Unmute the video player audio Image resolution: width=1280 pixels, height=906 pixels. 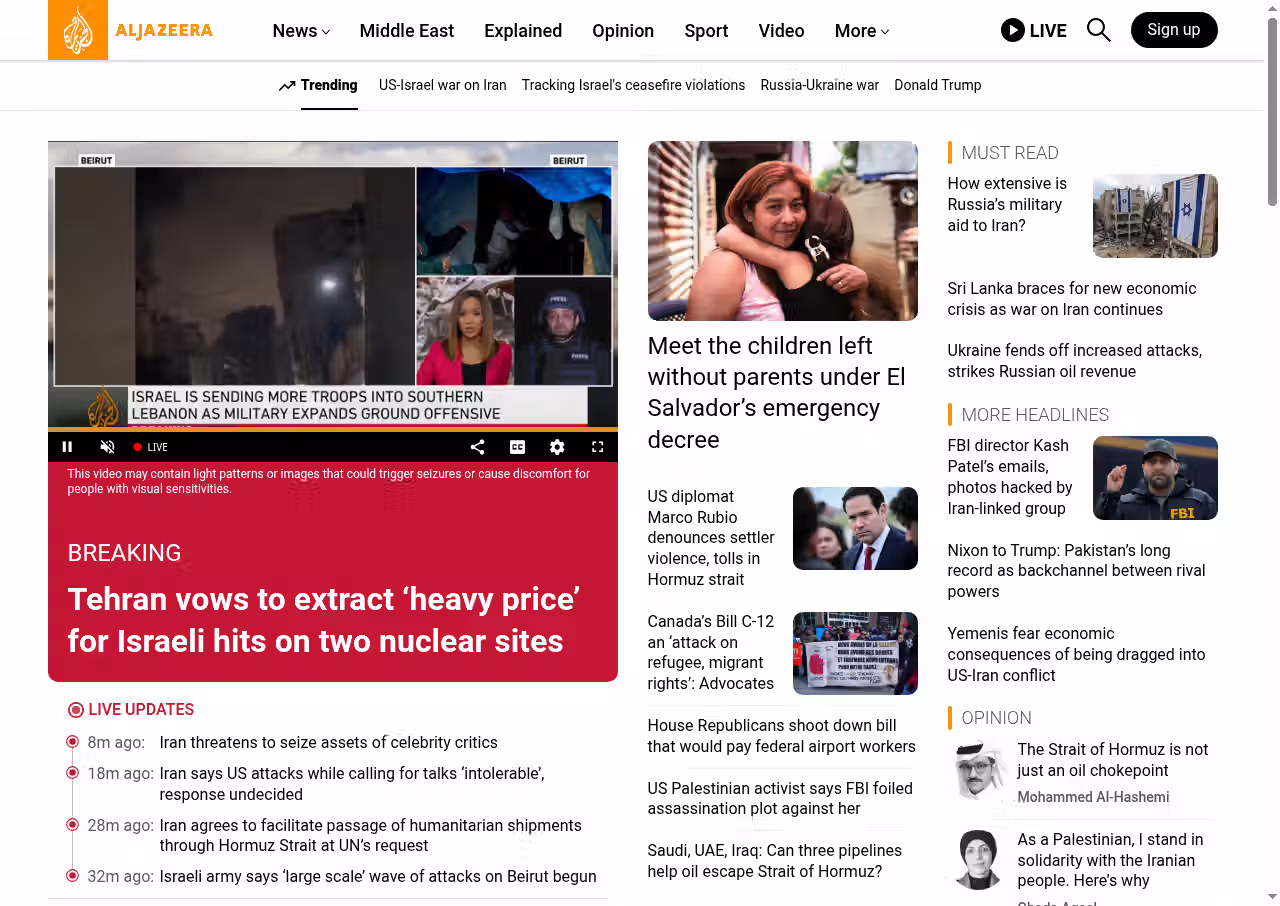coord(107,447)
